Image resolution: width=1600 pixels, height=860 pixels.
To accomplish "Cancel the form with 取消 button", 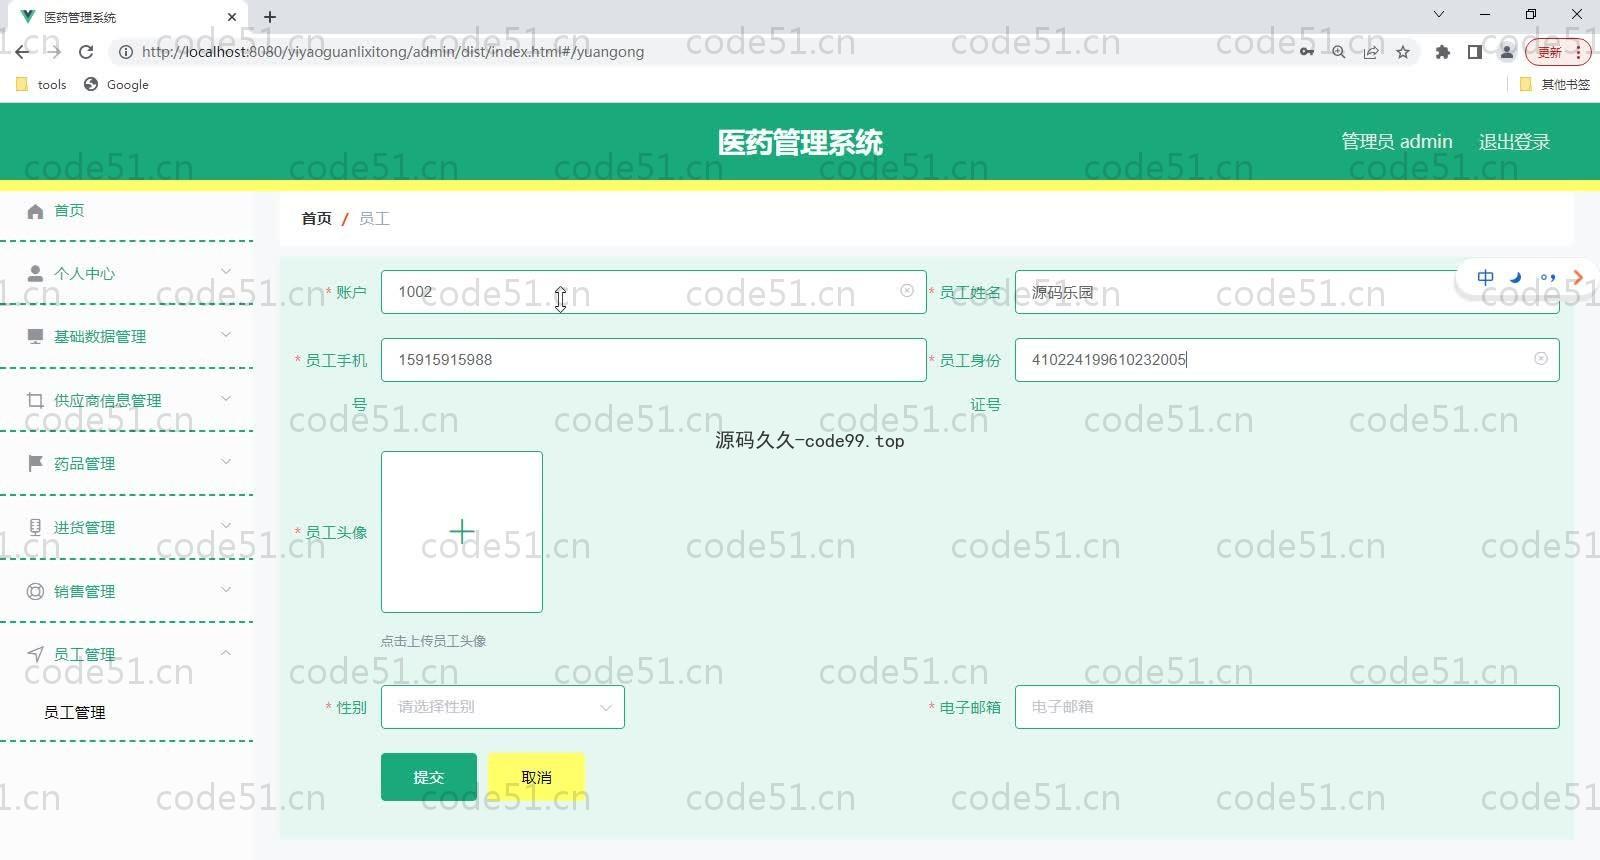I will (536, 777).
